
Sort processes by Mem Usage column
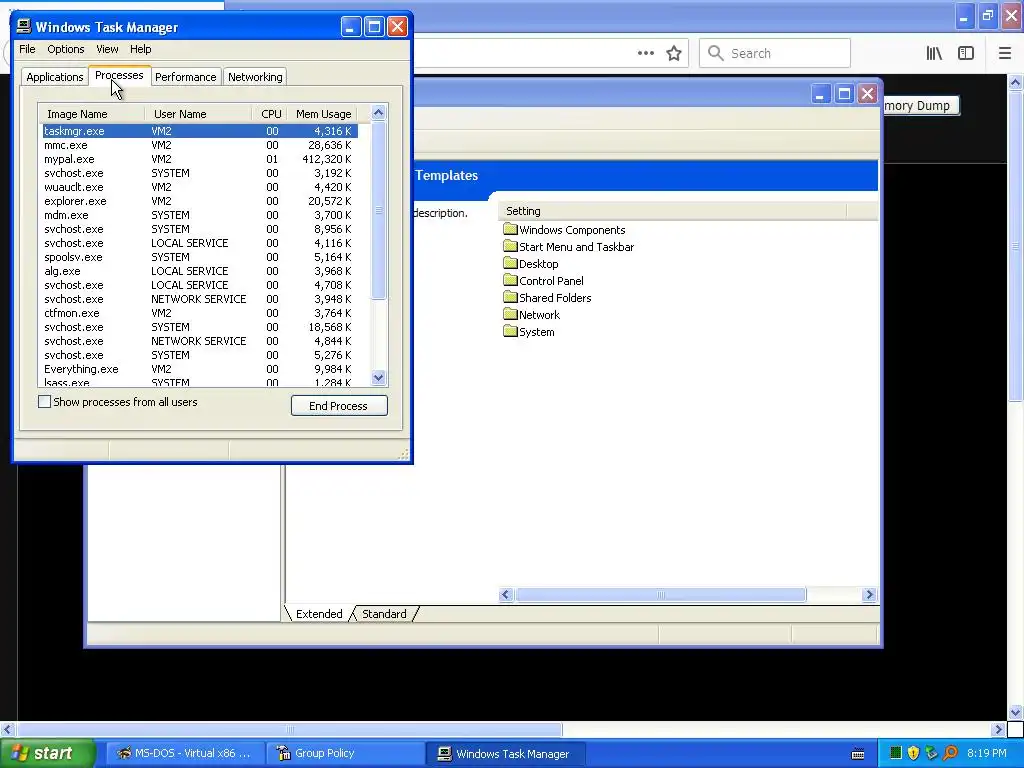[323, 114]
